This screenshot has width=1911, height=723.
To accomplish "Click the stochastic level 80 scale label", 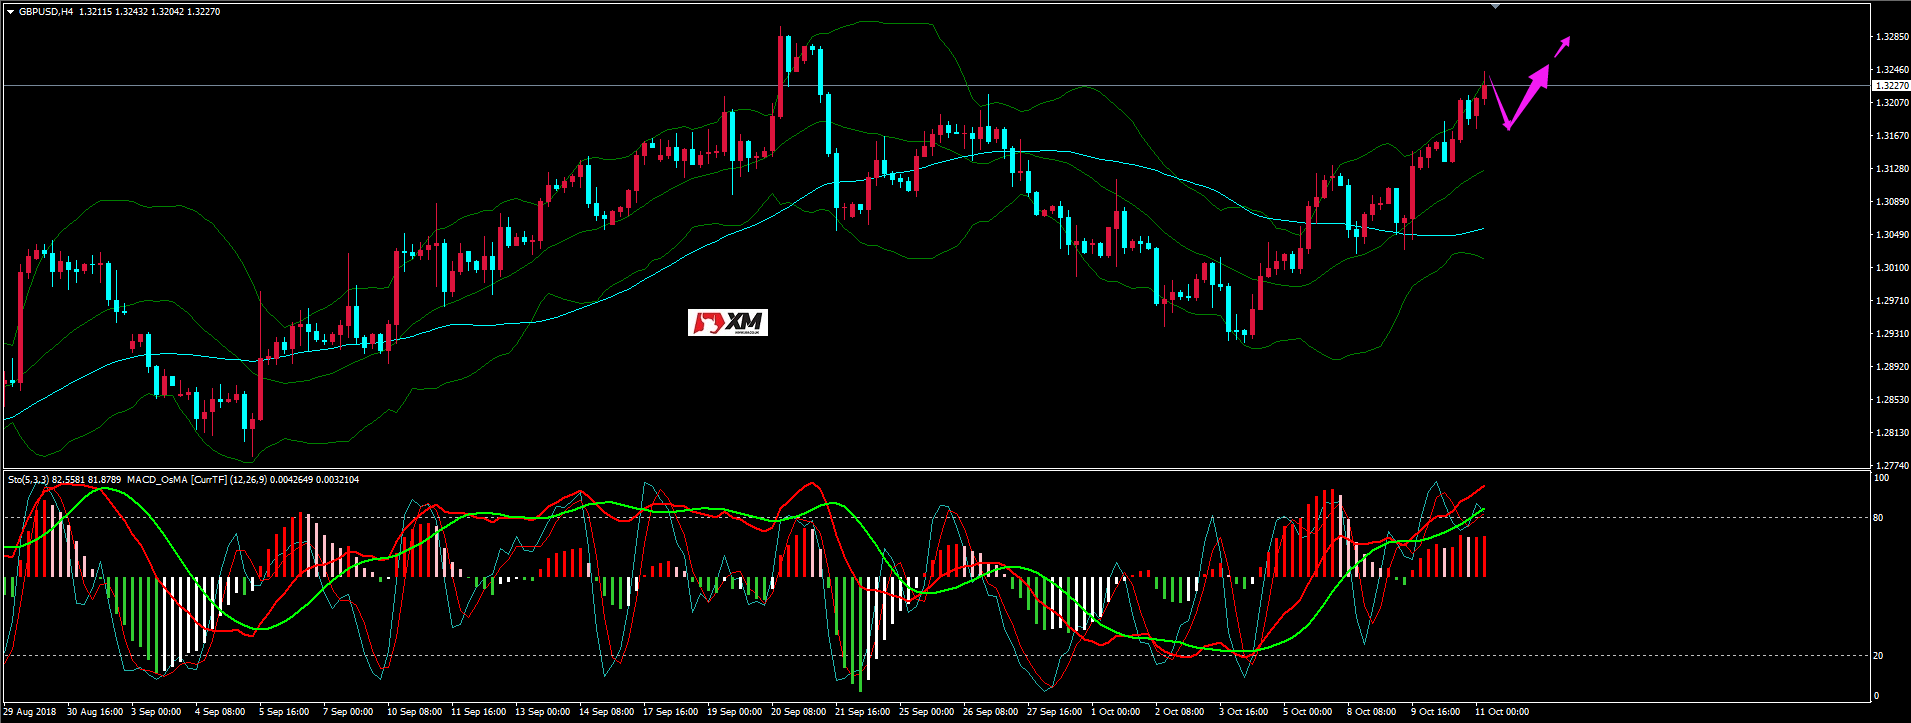I will (x=1878, y=518).
